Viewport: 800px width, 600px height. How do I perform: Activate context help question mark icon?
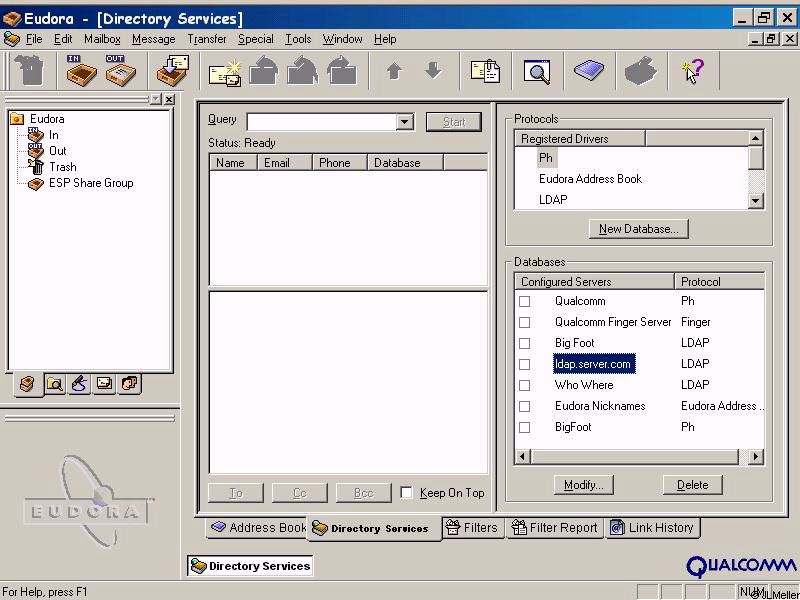tap(693, 70)
